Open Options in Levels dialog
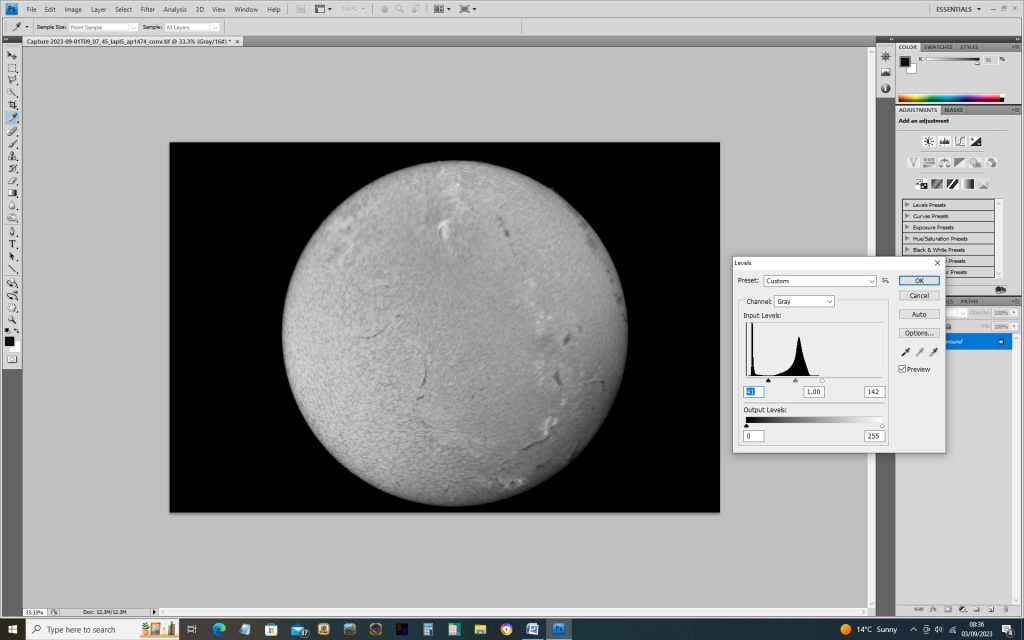 pos(919,333)
